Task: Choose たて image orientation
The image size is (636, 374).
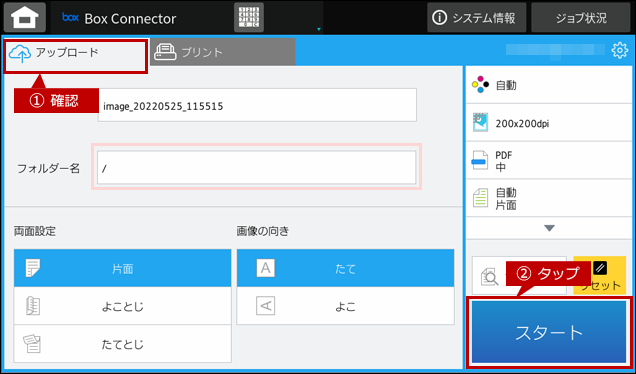Action: click(x=346, y=268)
